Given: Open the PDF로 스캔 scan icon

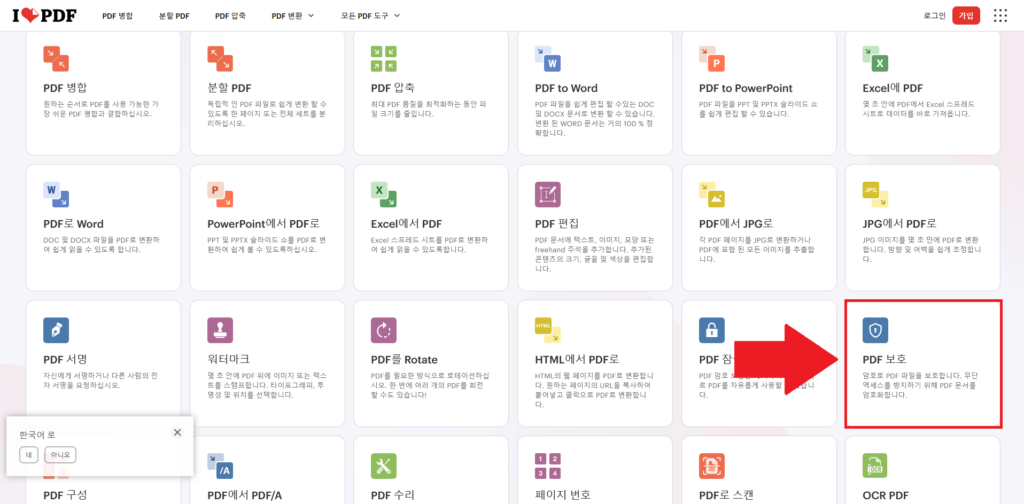Looking at the screenshot, I should 712,466.
